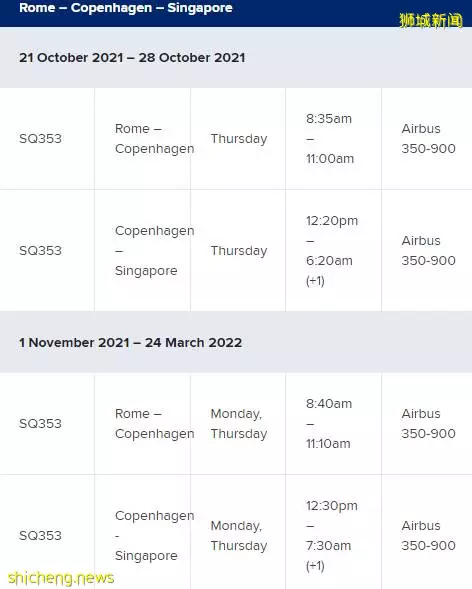Click Monday, Thursday in the last Copenhagen - Singapore row
The height and width of the screenshot is (589, 472).
[239, 536]
